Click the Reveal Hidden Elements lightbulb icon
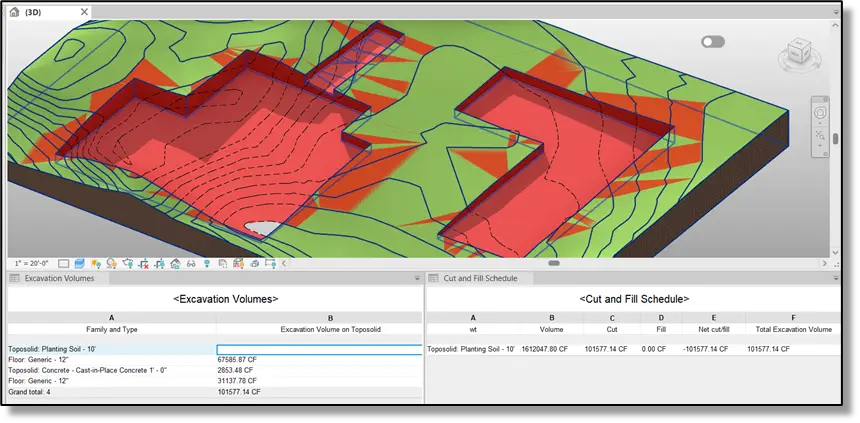This screenshot has width=860, height=423. pos(207,264)
